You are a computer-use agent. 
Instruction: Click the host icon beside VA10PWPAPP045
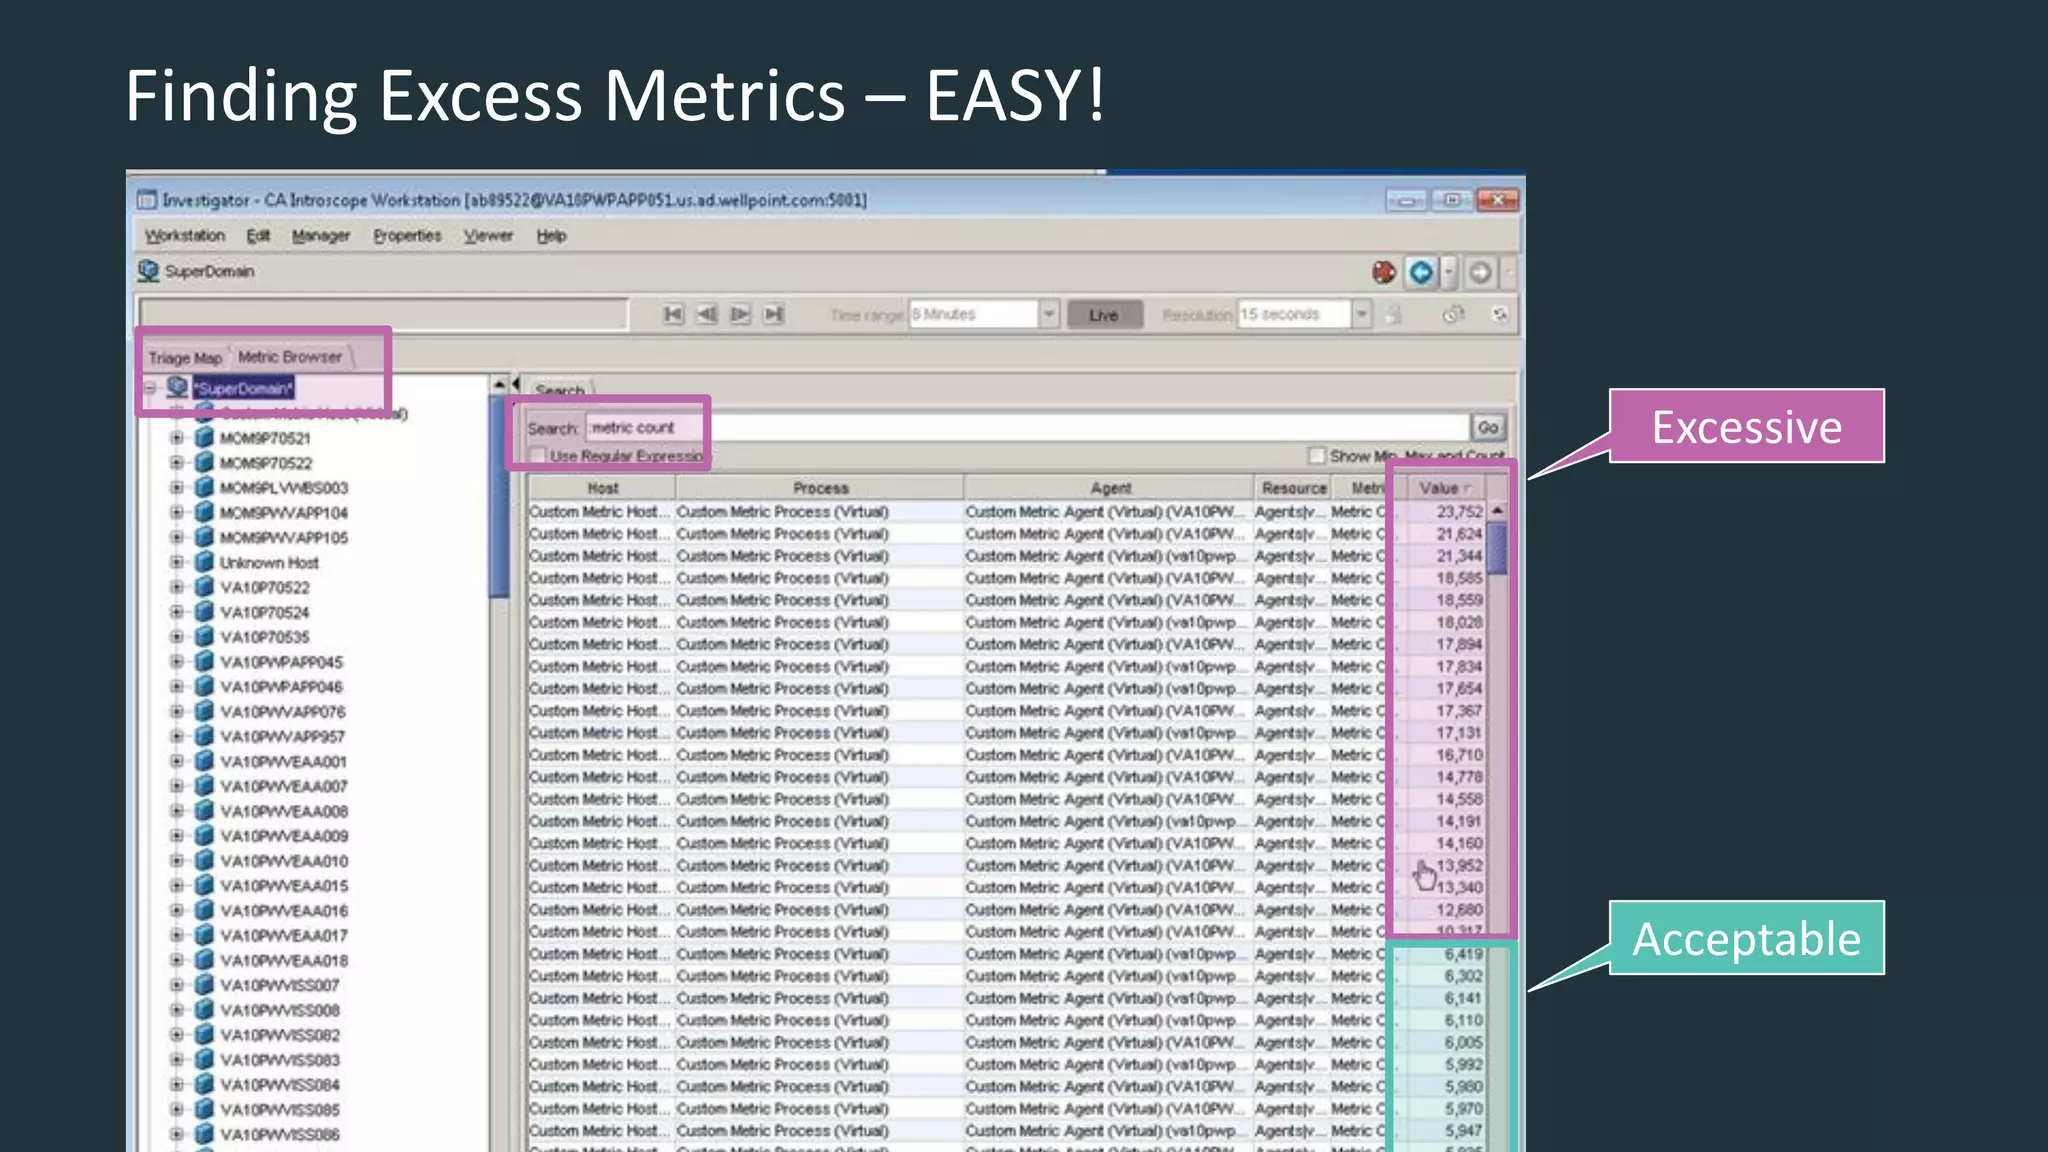(x=204, y=661)
